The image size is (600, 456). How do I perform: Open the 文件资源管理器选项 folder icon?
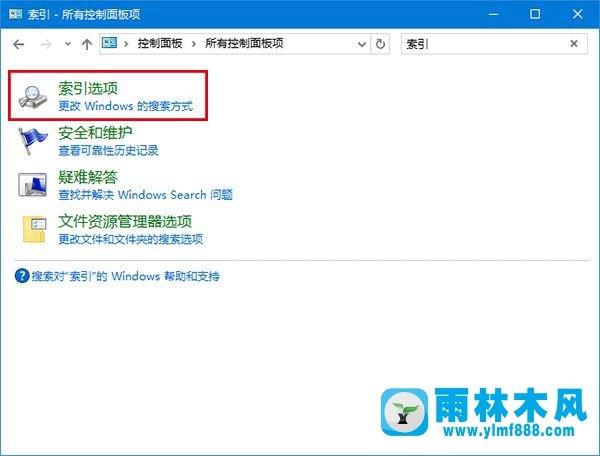tap(34, 229)
